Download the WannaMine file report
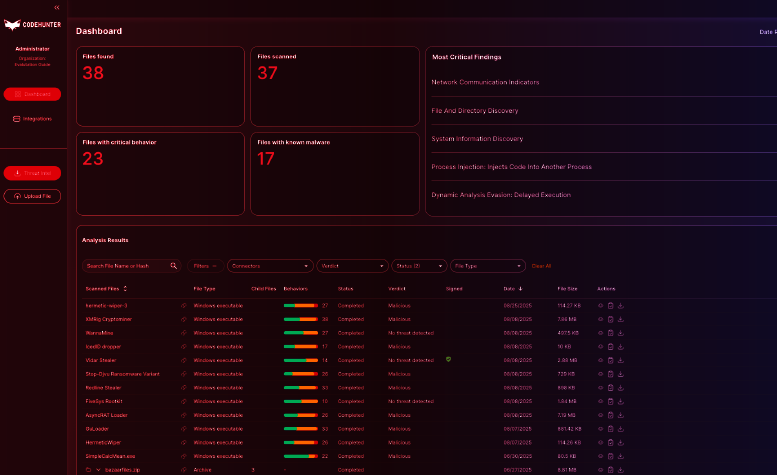 pos(621,333)
